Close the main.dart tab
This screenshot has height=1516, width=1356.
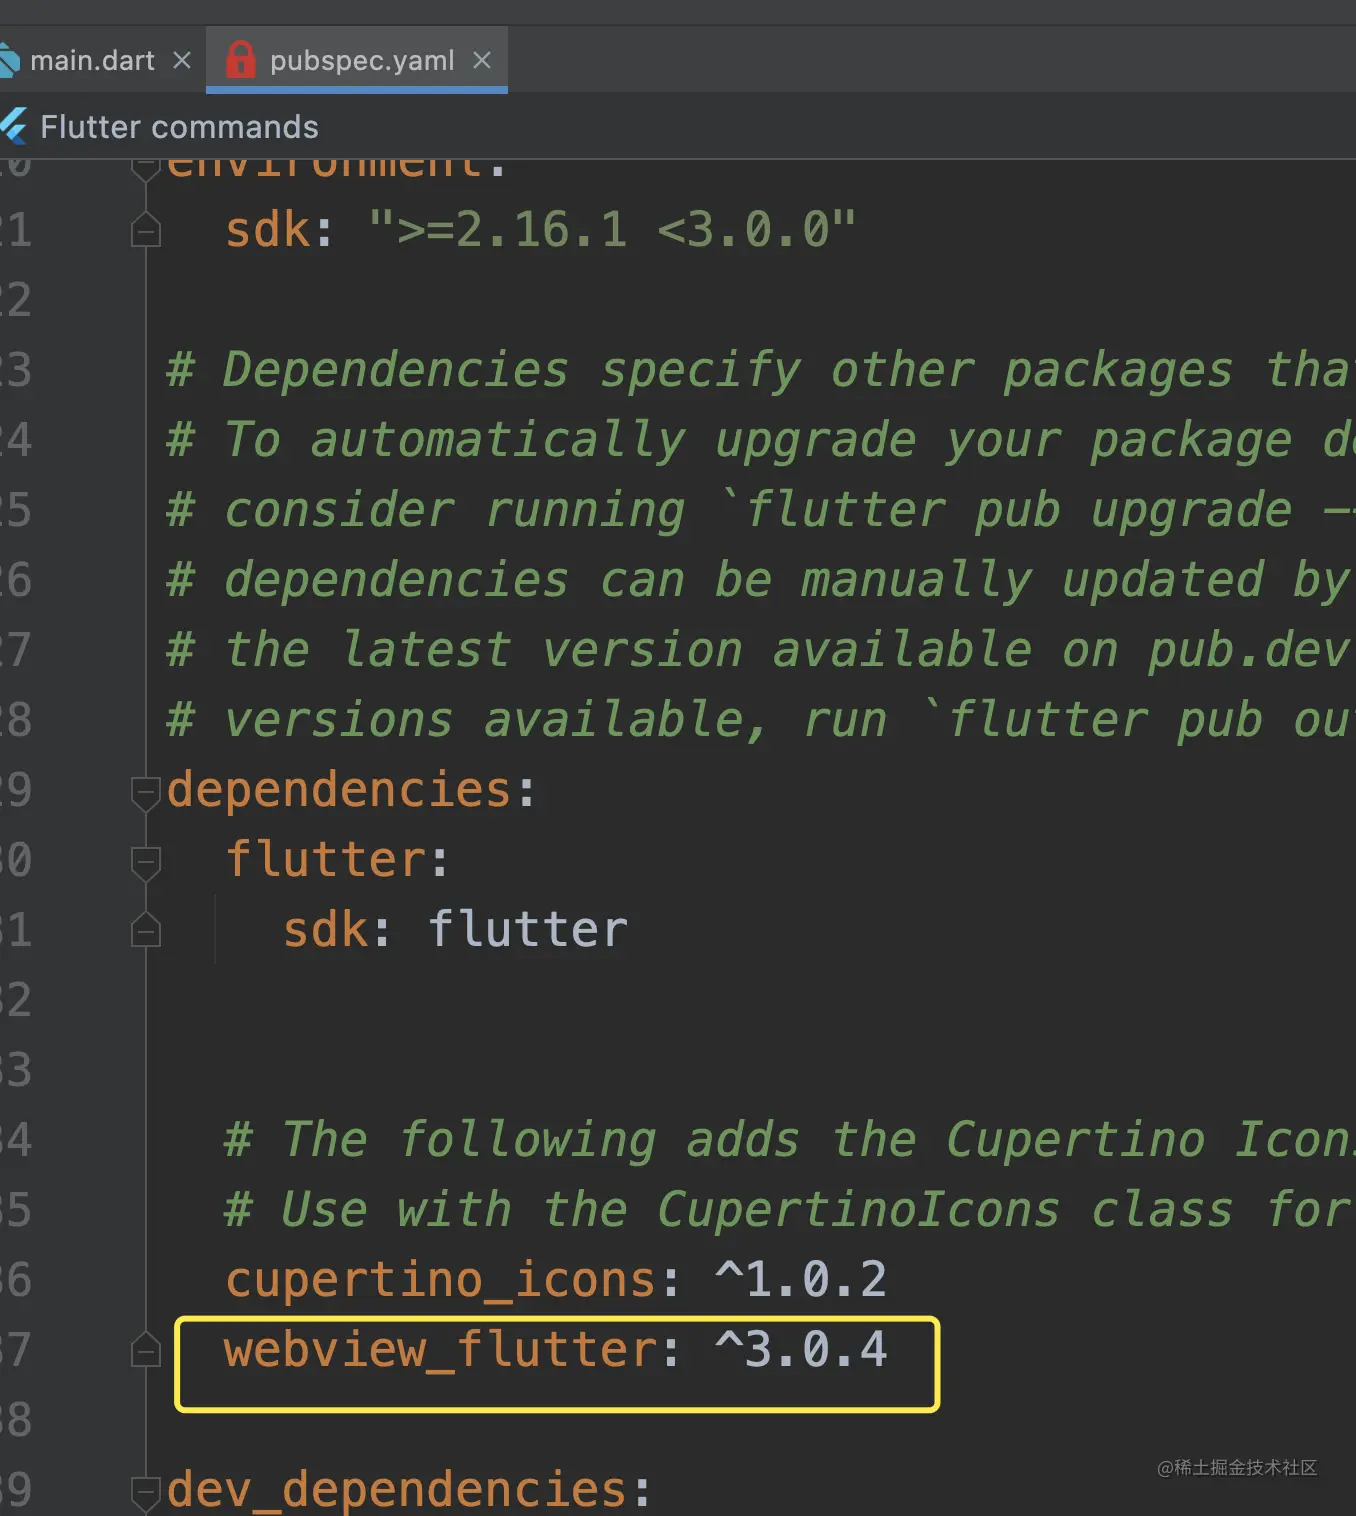tap(182, 61)
